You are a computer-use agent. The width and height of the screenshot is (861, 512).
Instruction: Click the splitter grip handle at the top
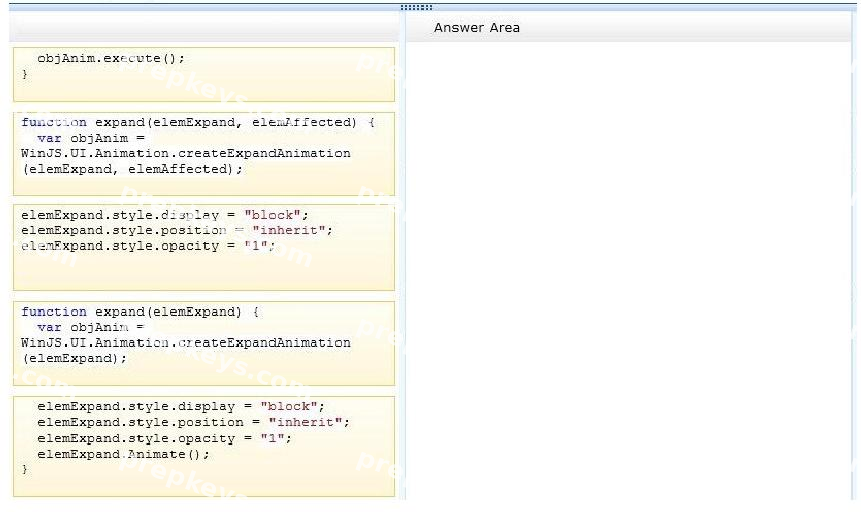(416, 7)
